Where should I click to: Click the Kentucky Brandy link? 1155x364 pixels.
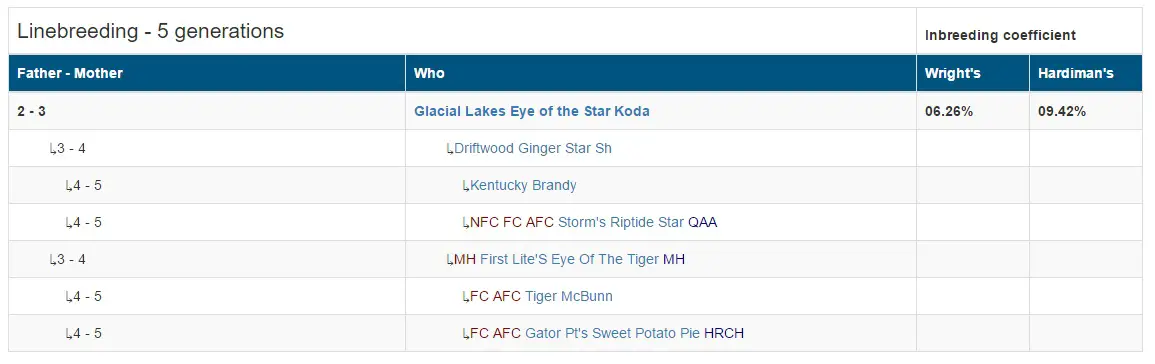[523, 186]
